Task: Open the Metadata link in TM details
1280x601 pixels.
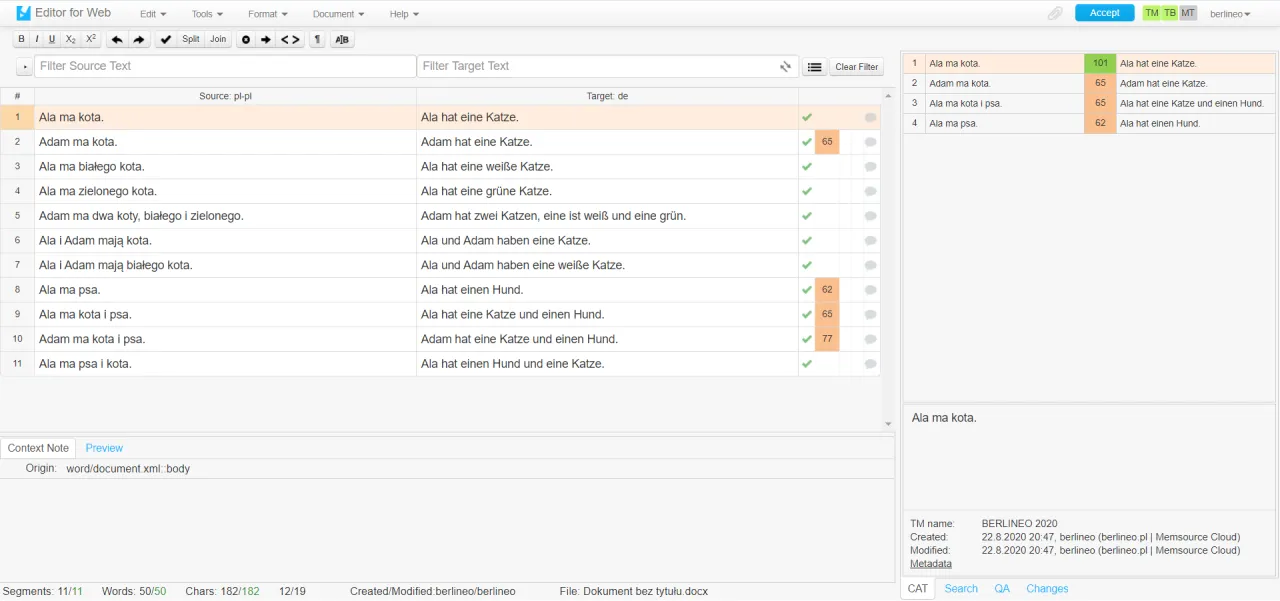Action: pyautogui.click(x=930, y=564)
